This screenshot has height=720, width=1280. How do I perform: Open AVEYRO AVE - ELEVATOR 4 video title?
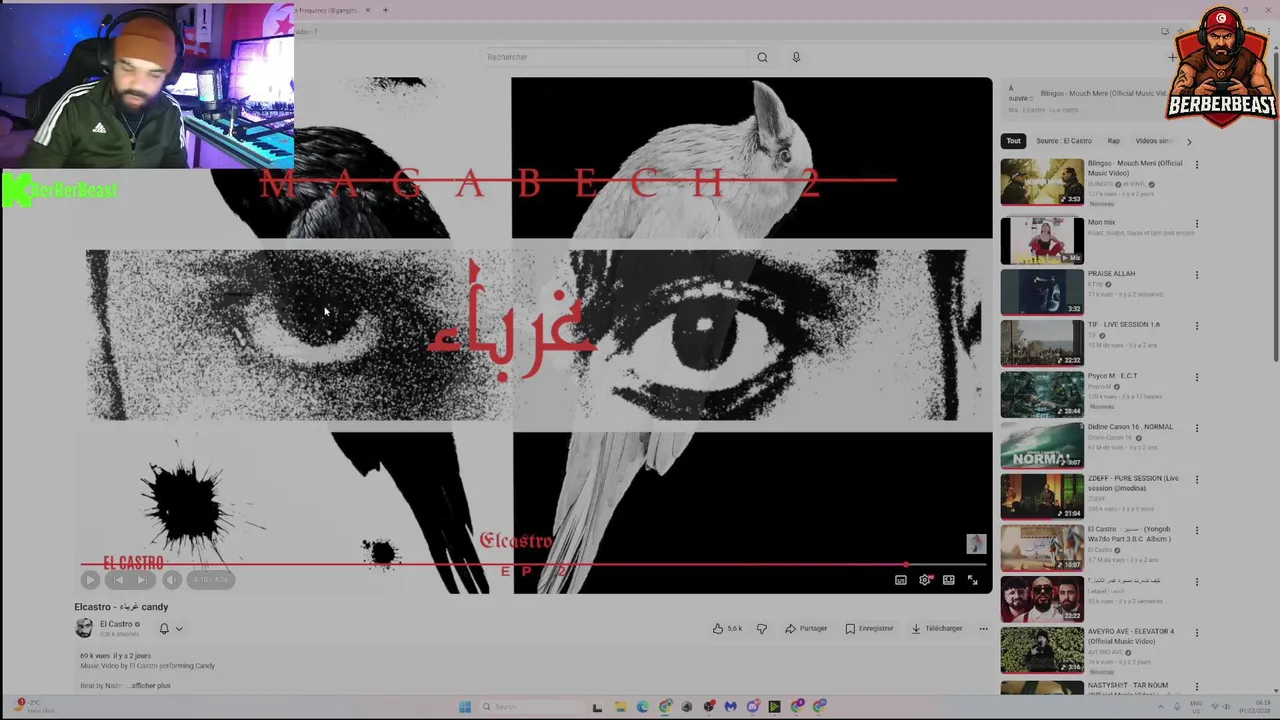(1131, 636)
